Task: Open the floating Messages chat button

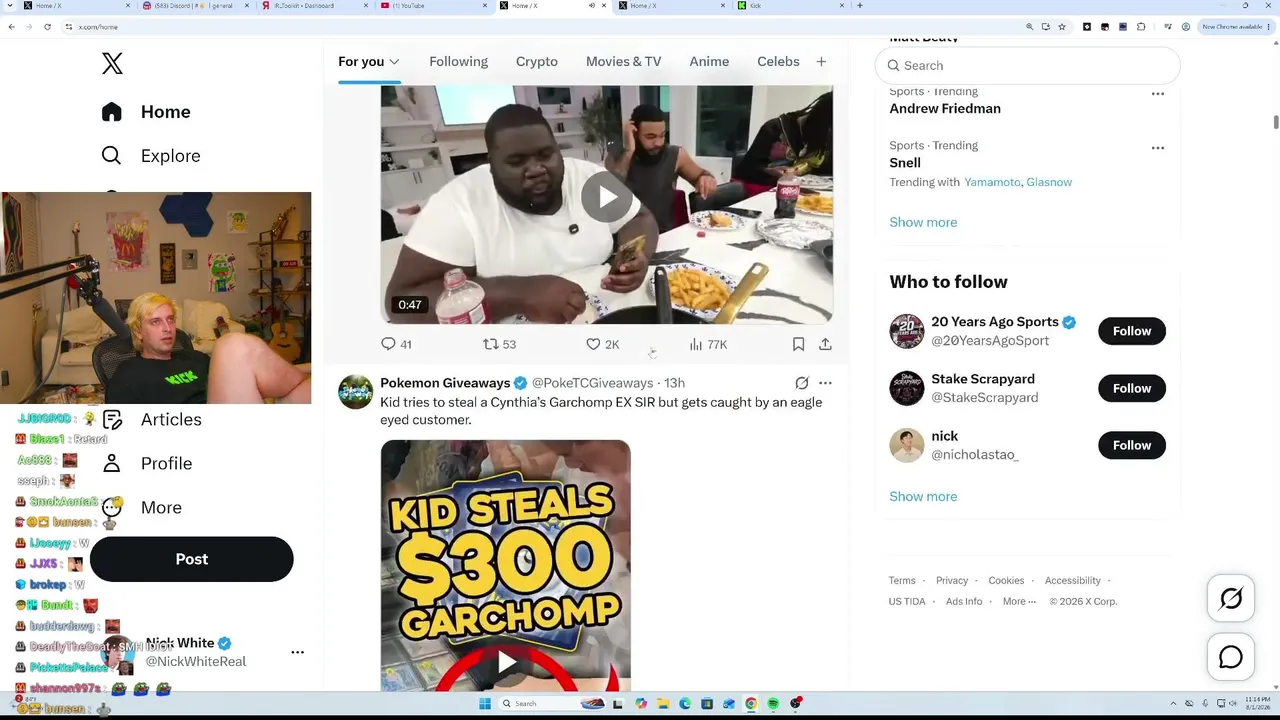Action: tap(1231, 657)
